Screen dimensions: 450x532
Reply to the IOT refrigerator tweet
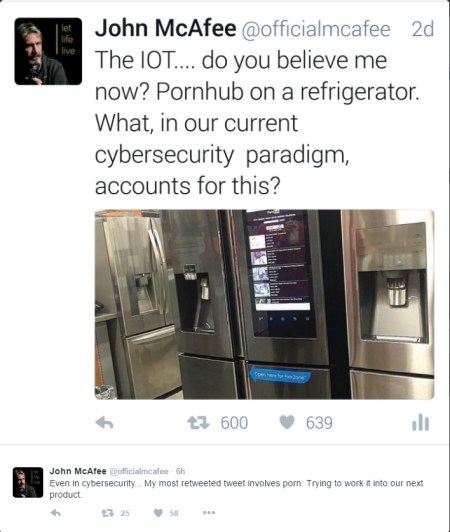(x=104, y=423)
